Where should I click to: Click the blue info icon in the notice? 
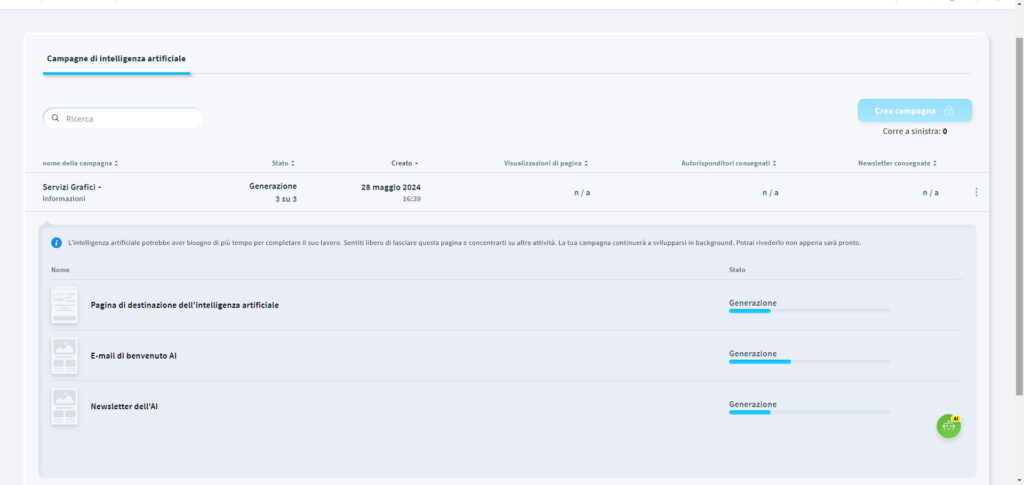(x=56, y=243)
